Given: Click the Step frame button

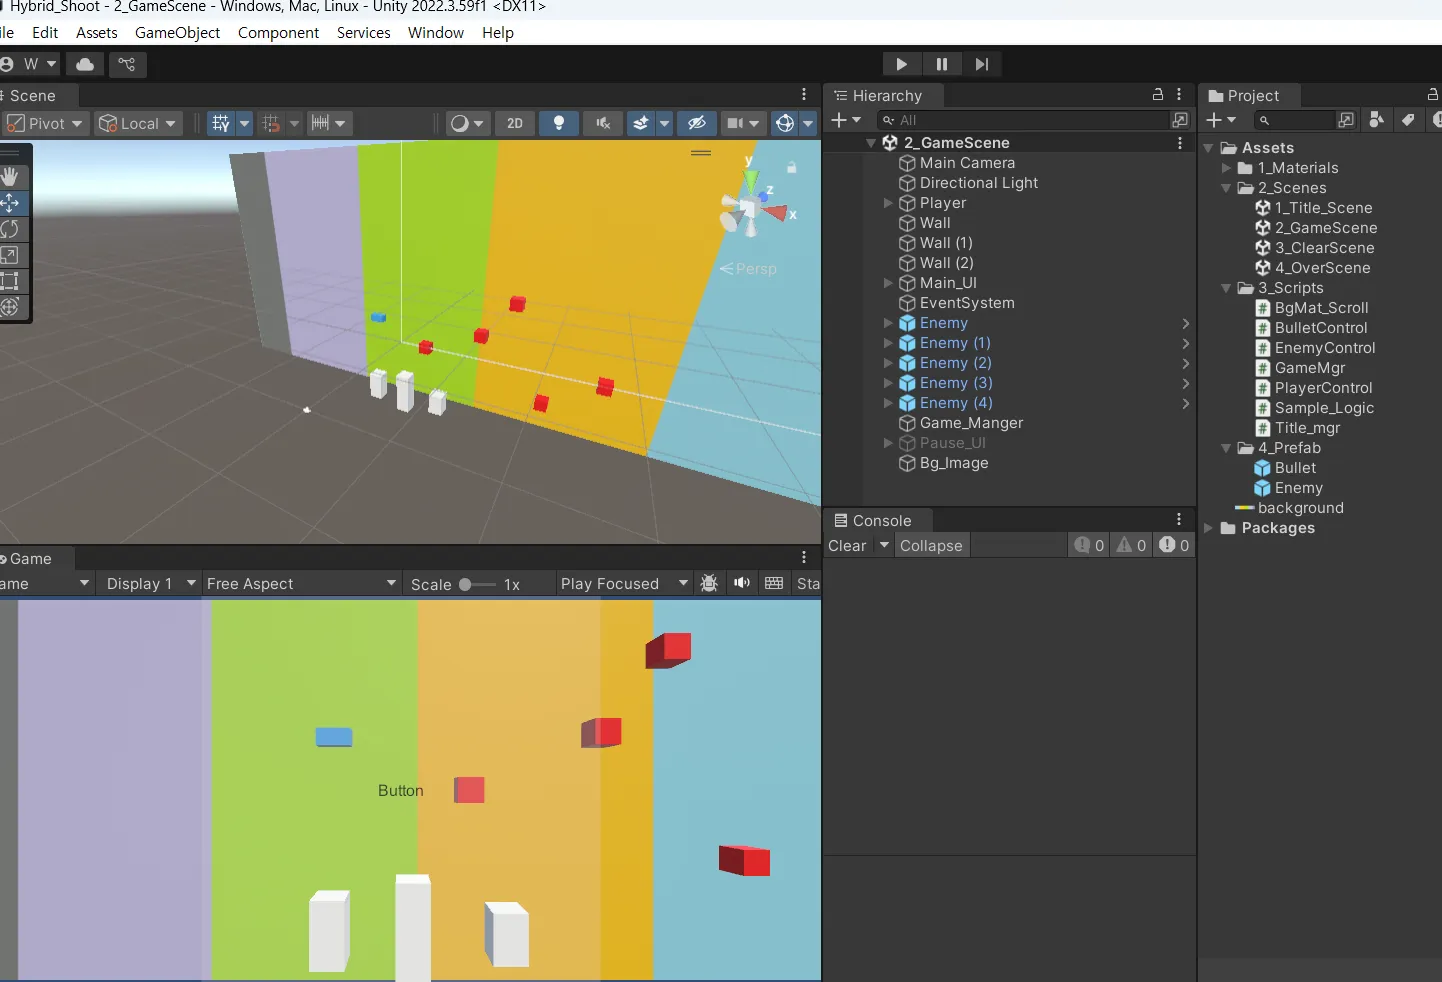Looking at the screenshot, I should 981,64.
